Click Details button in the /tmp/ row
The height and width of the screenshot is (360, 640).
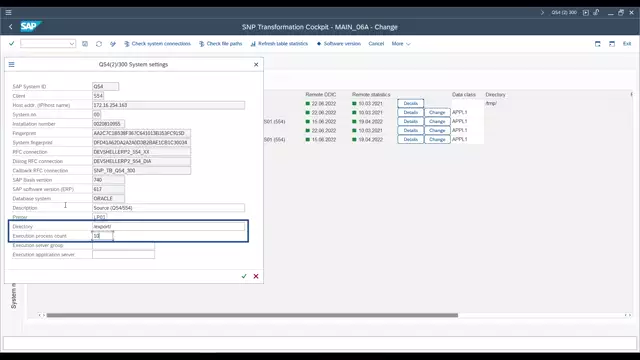(x=411, y=104)
